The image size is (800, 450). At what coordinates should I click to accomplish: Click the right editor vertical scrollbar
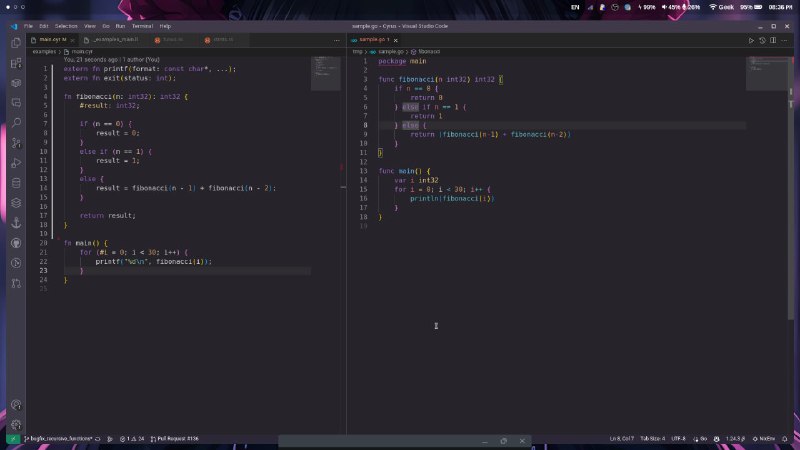[x=791, y=189]
